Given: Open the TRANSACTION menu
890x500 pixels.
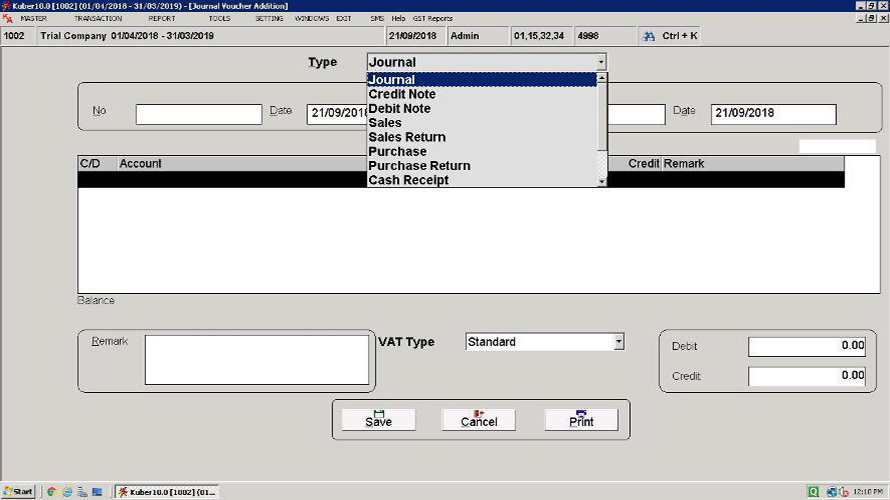Looking at the screenshot, I should [98, 19].
